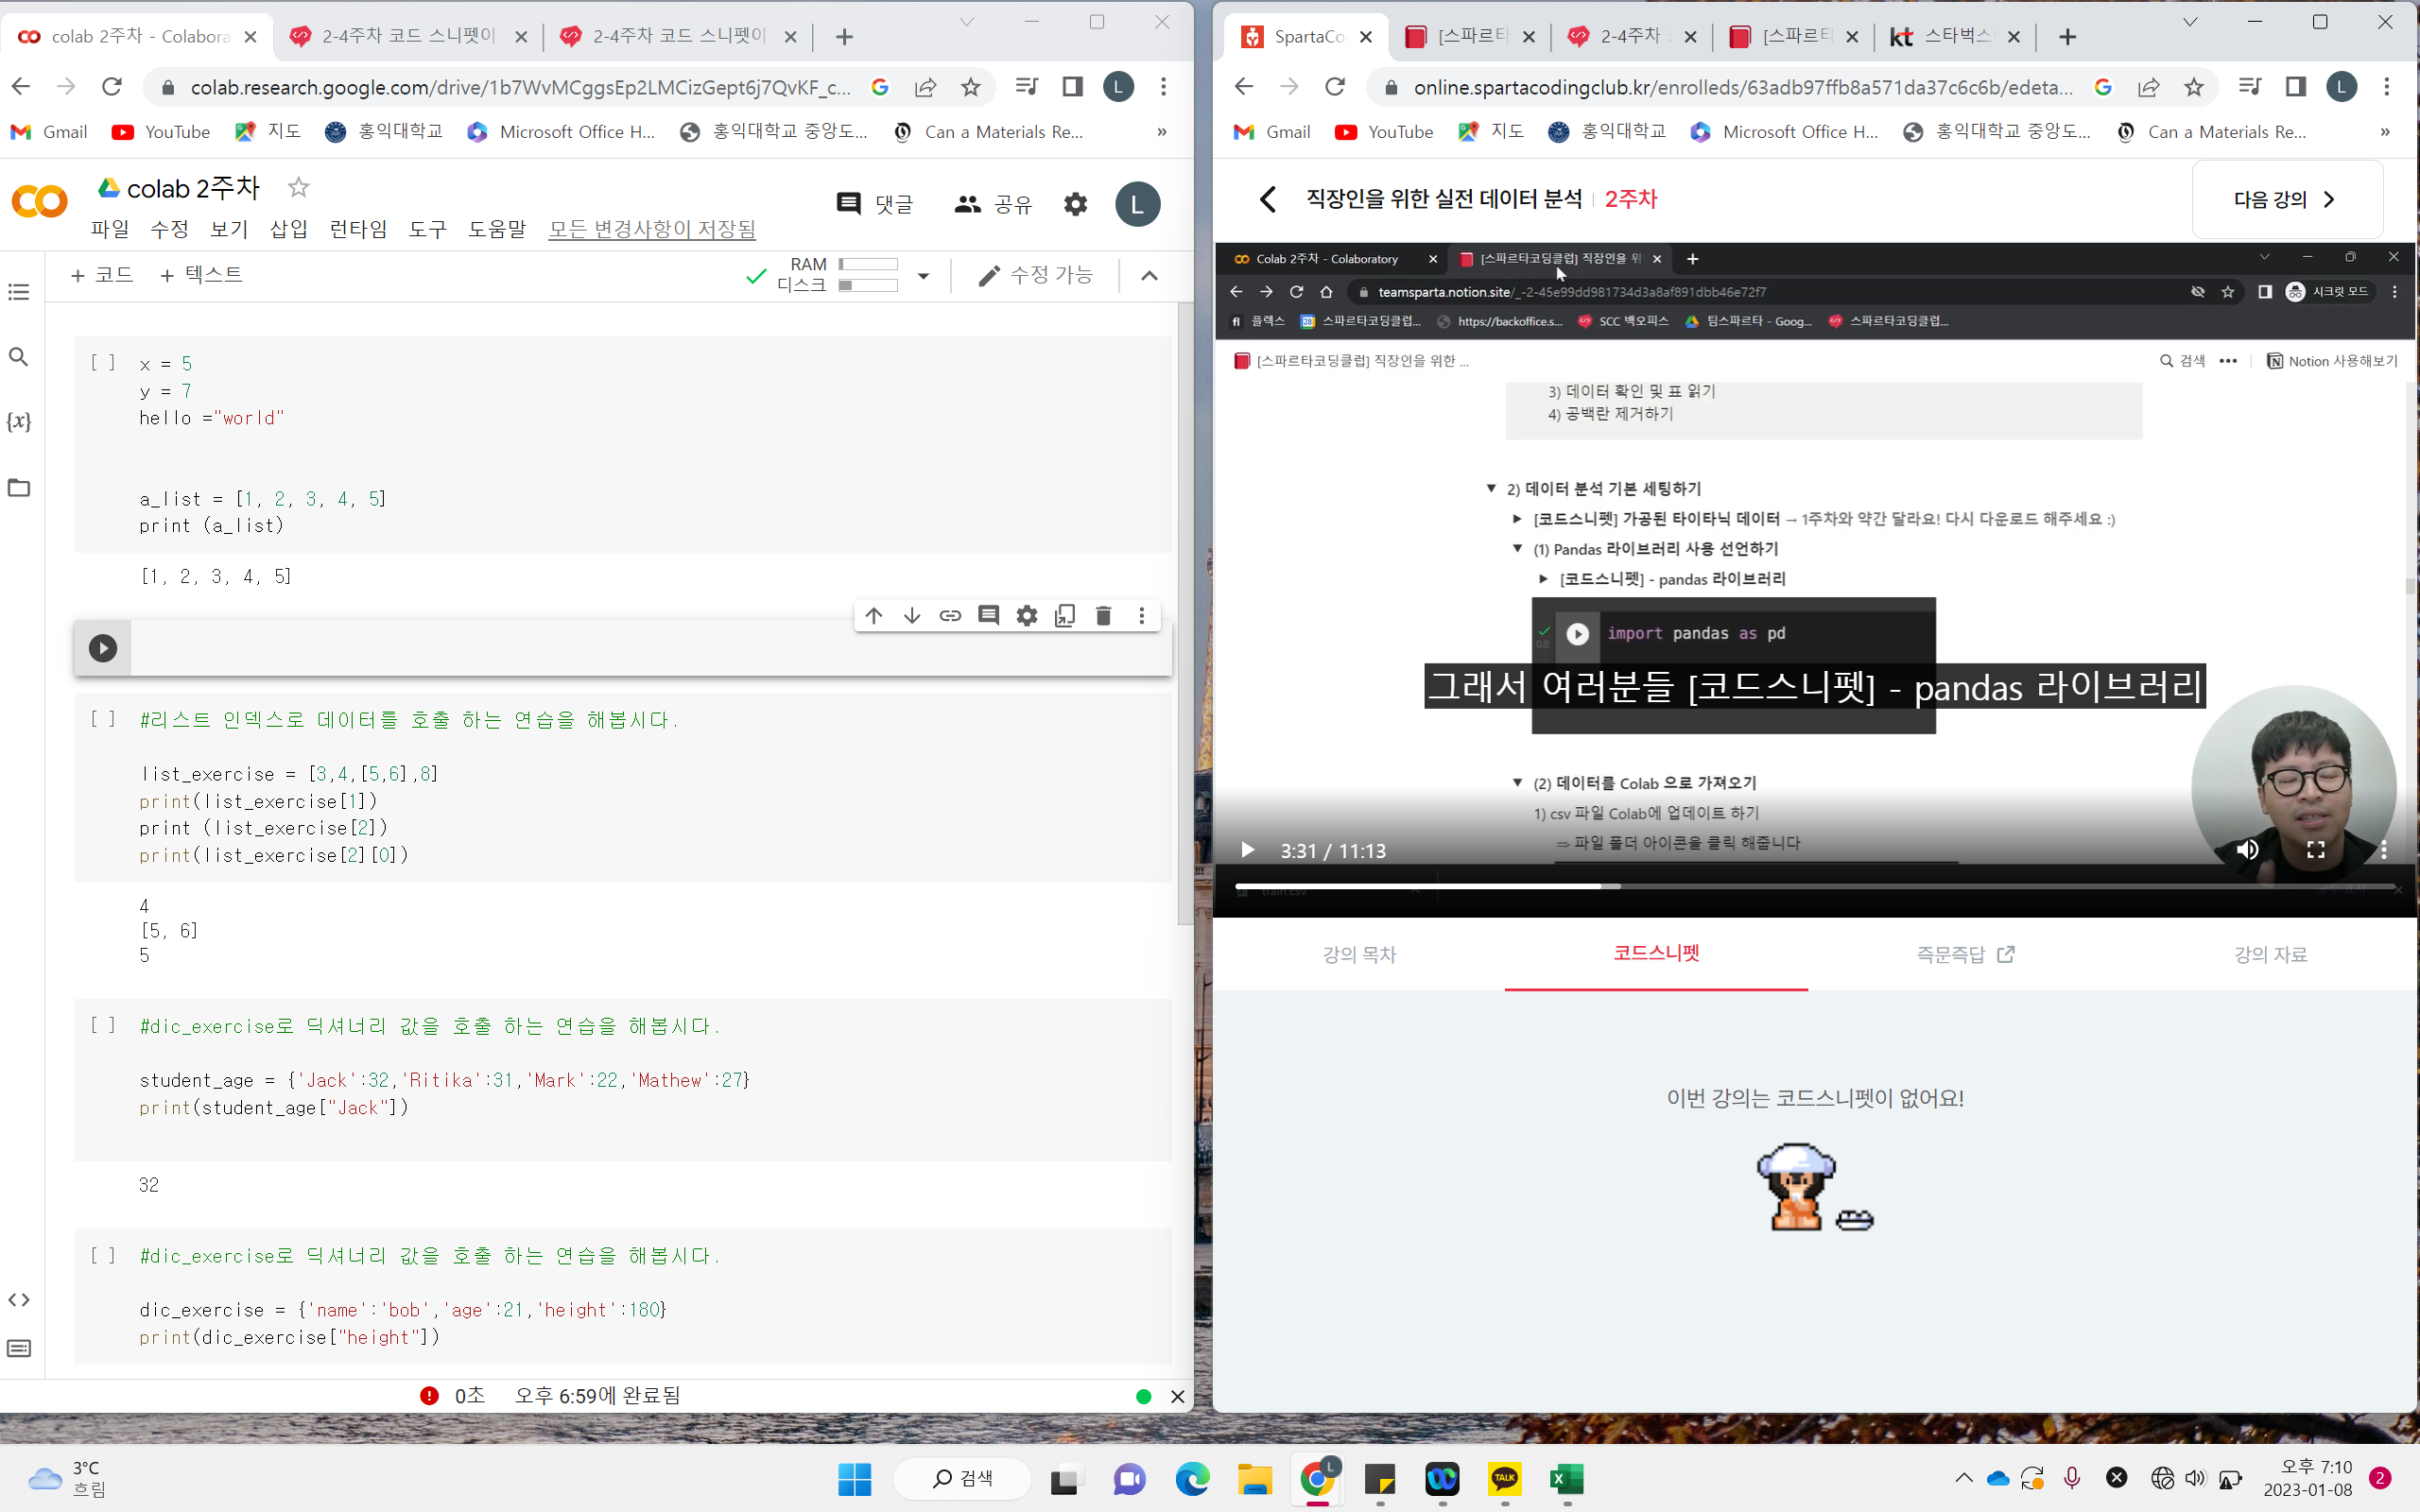Open the 파일 menu in Colab
Viewport: 2420px width, 1512px height.
pos(110,229)
